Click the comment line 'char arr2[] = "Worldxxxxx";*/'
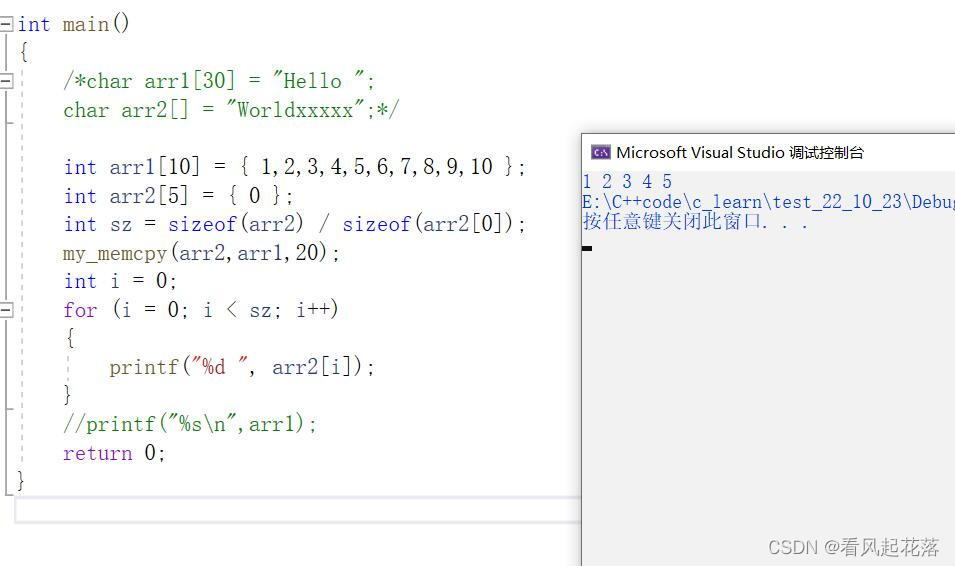Screen dimensions: 955x566 pyautogui.click(x=231, y=110)
